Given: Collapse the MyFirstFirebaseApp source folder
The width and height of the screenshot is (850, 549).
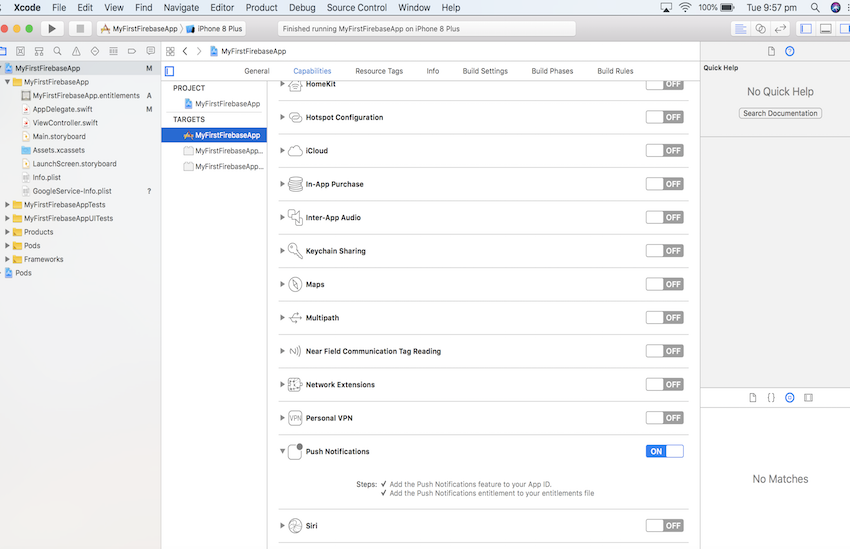Looking at the screenshot, I should [7, 82].
